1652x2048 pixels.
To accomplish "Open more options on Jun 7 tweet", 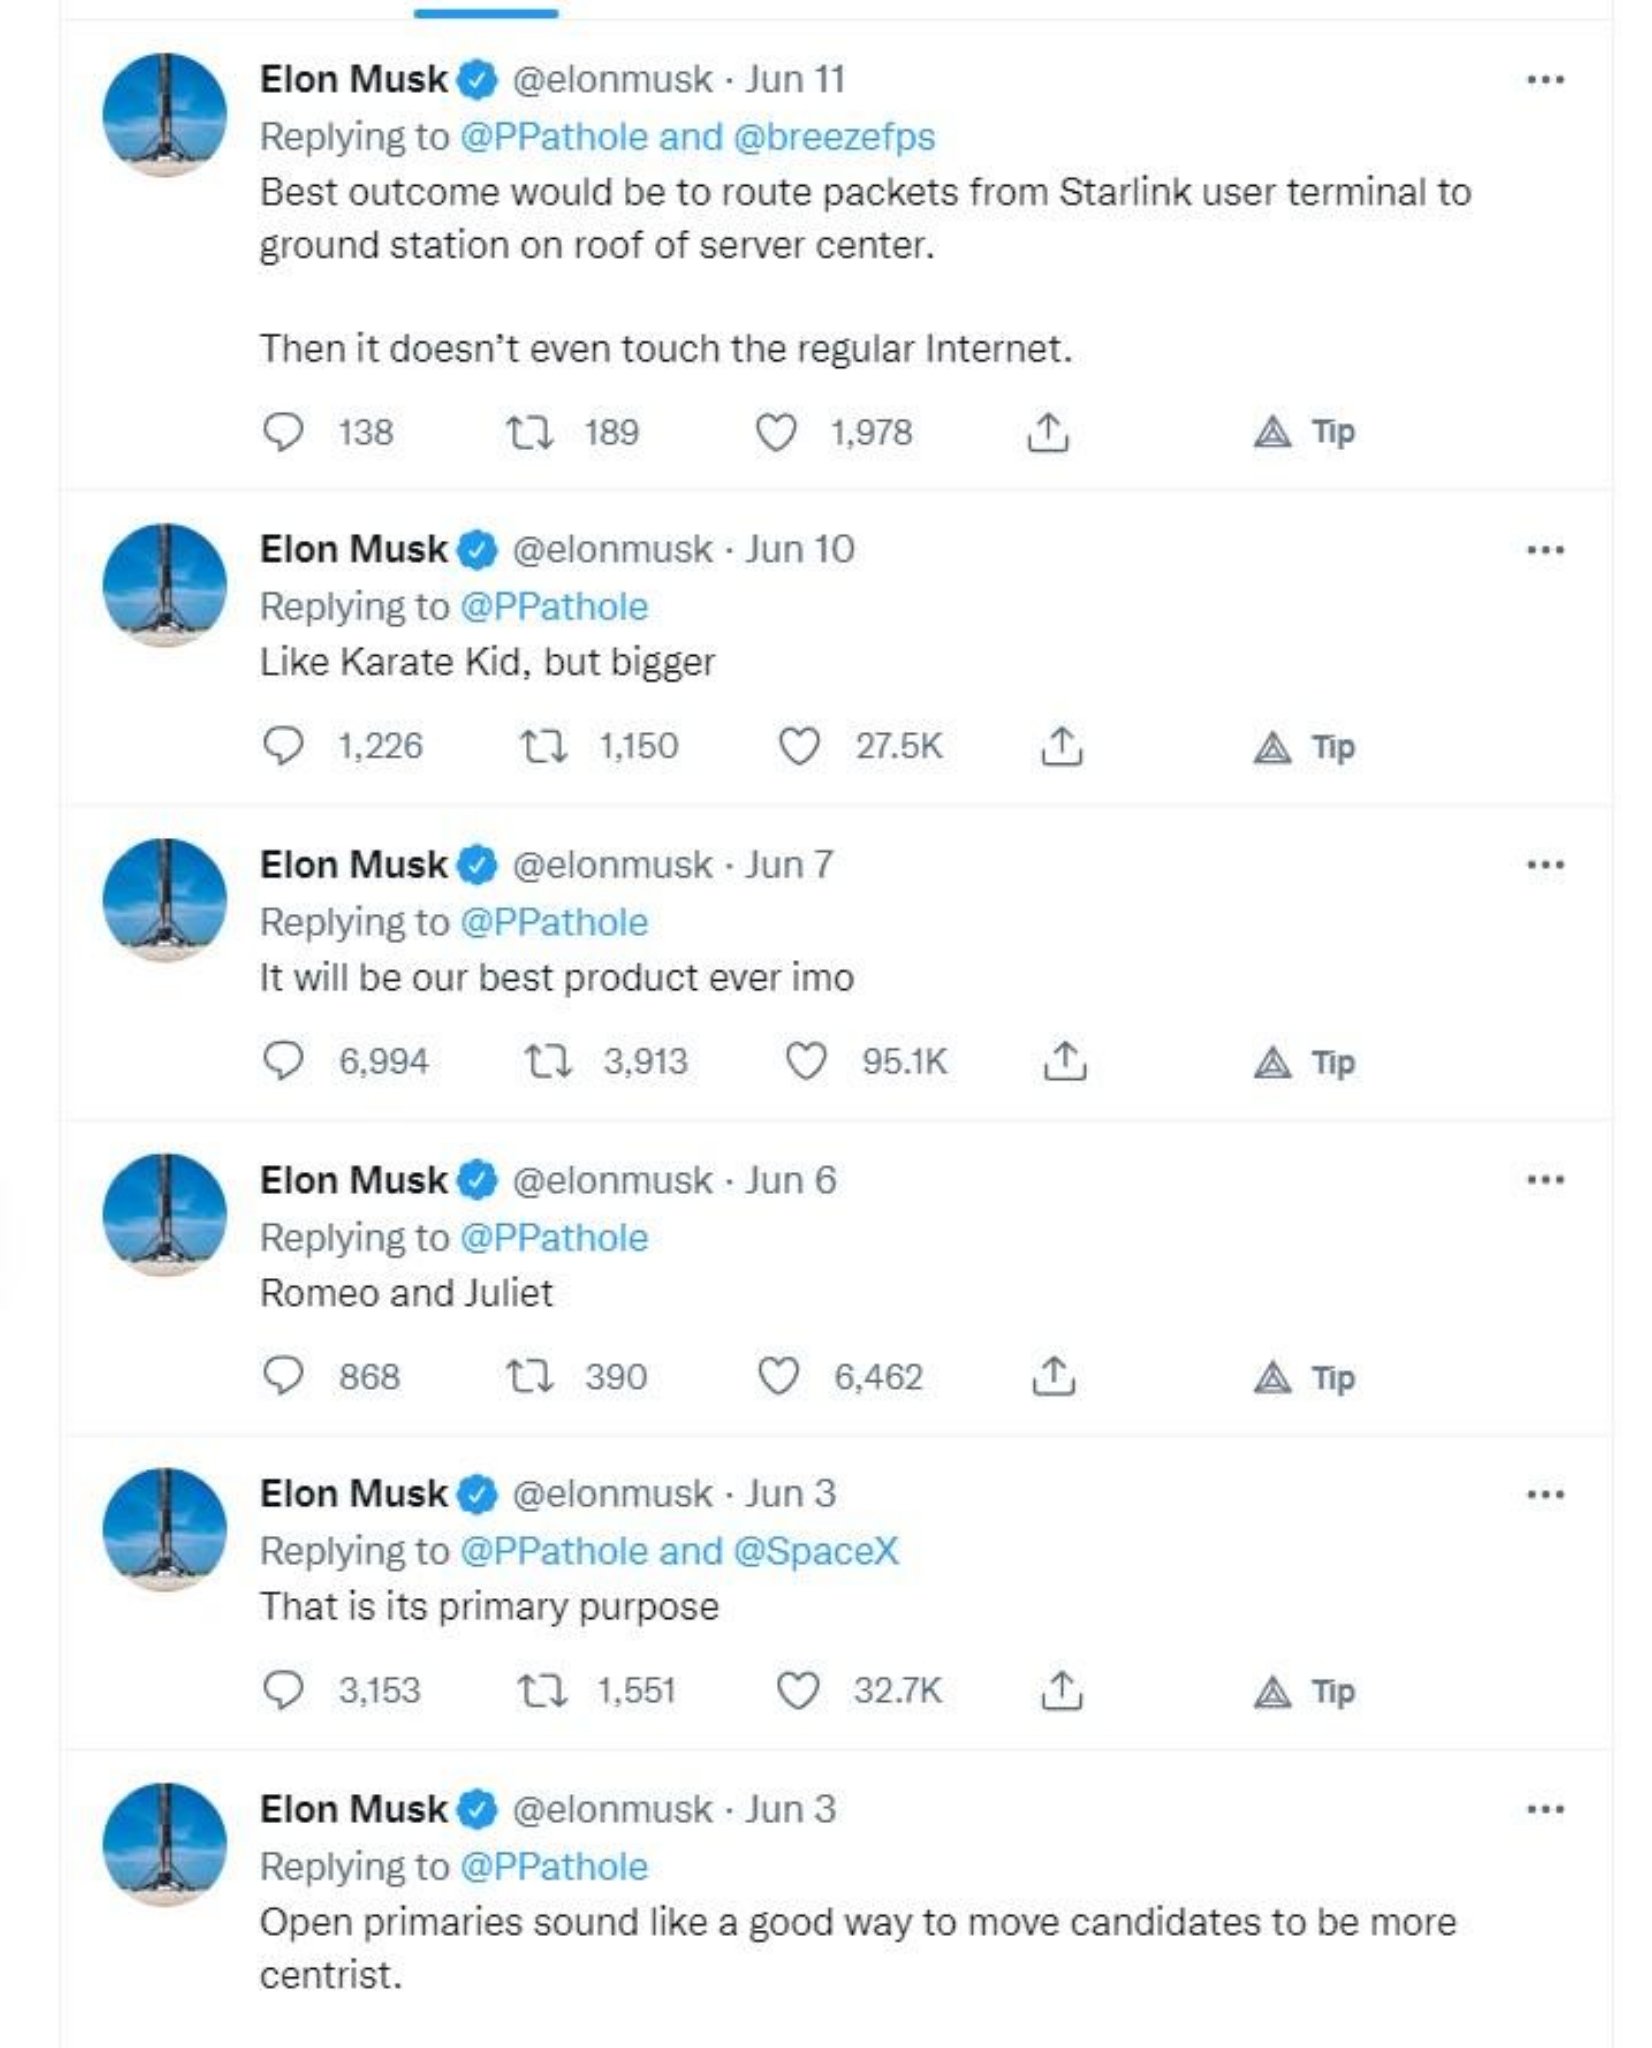I will point(1545,865).
